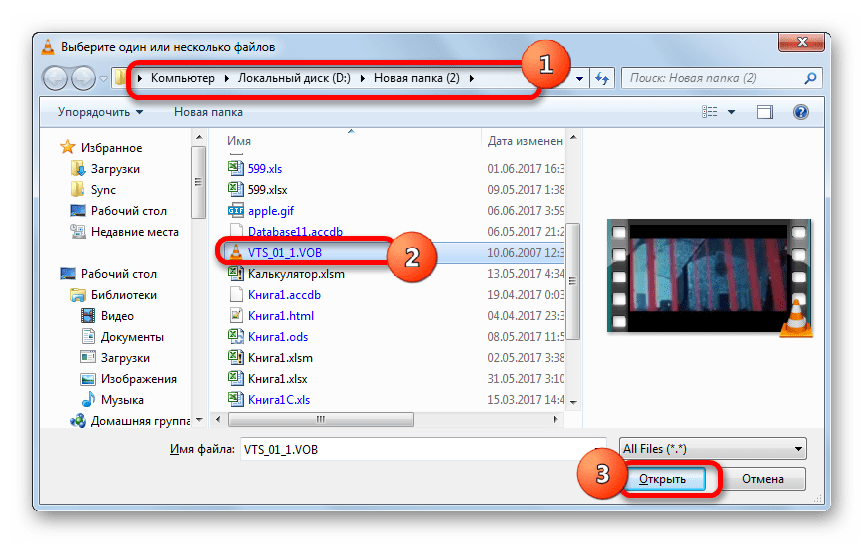Viewport: 864px width, 544px height.
Task: Click the Недавние места icon
Action: click(78, 231)
